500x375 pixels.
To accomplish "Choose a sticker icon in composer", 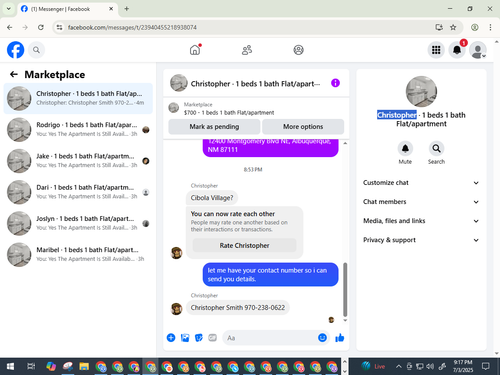I will (x=199, y=338).
